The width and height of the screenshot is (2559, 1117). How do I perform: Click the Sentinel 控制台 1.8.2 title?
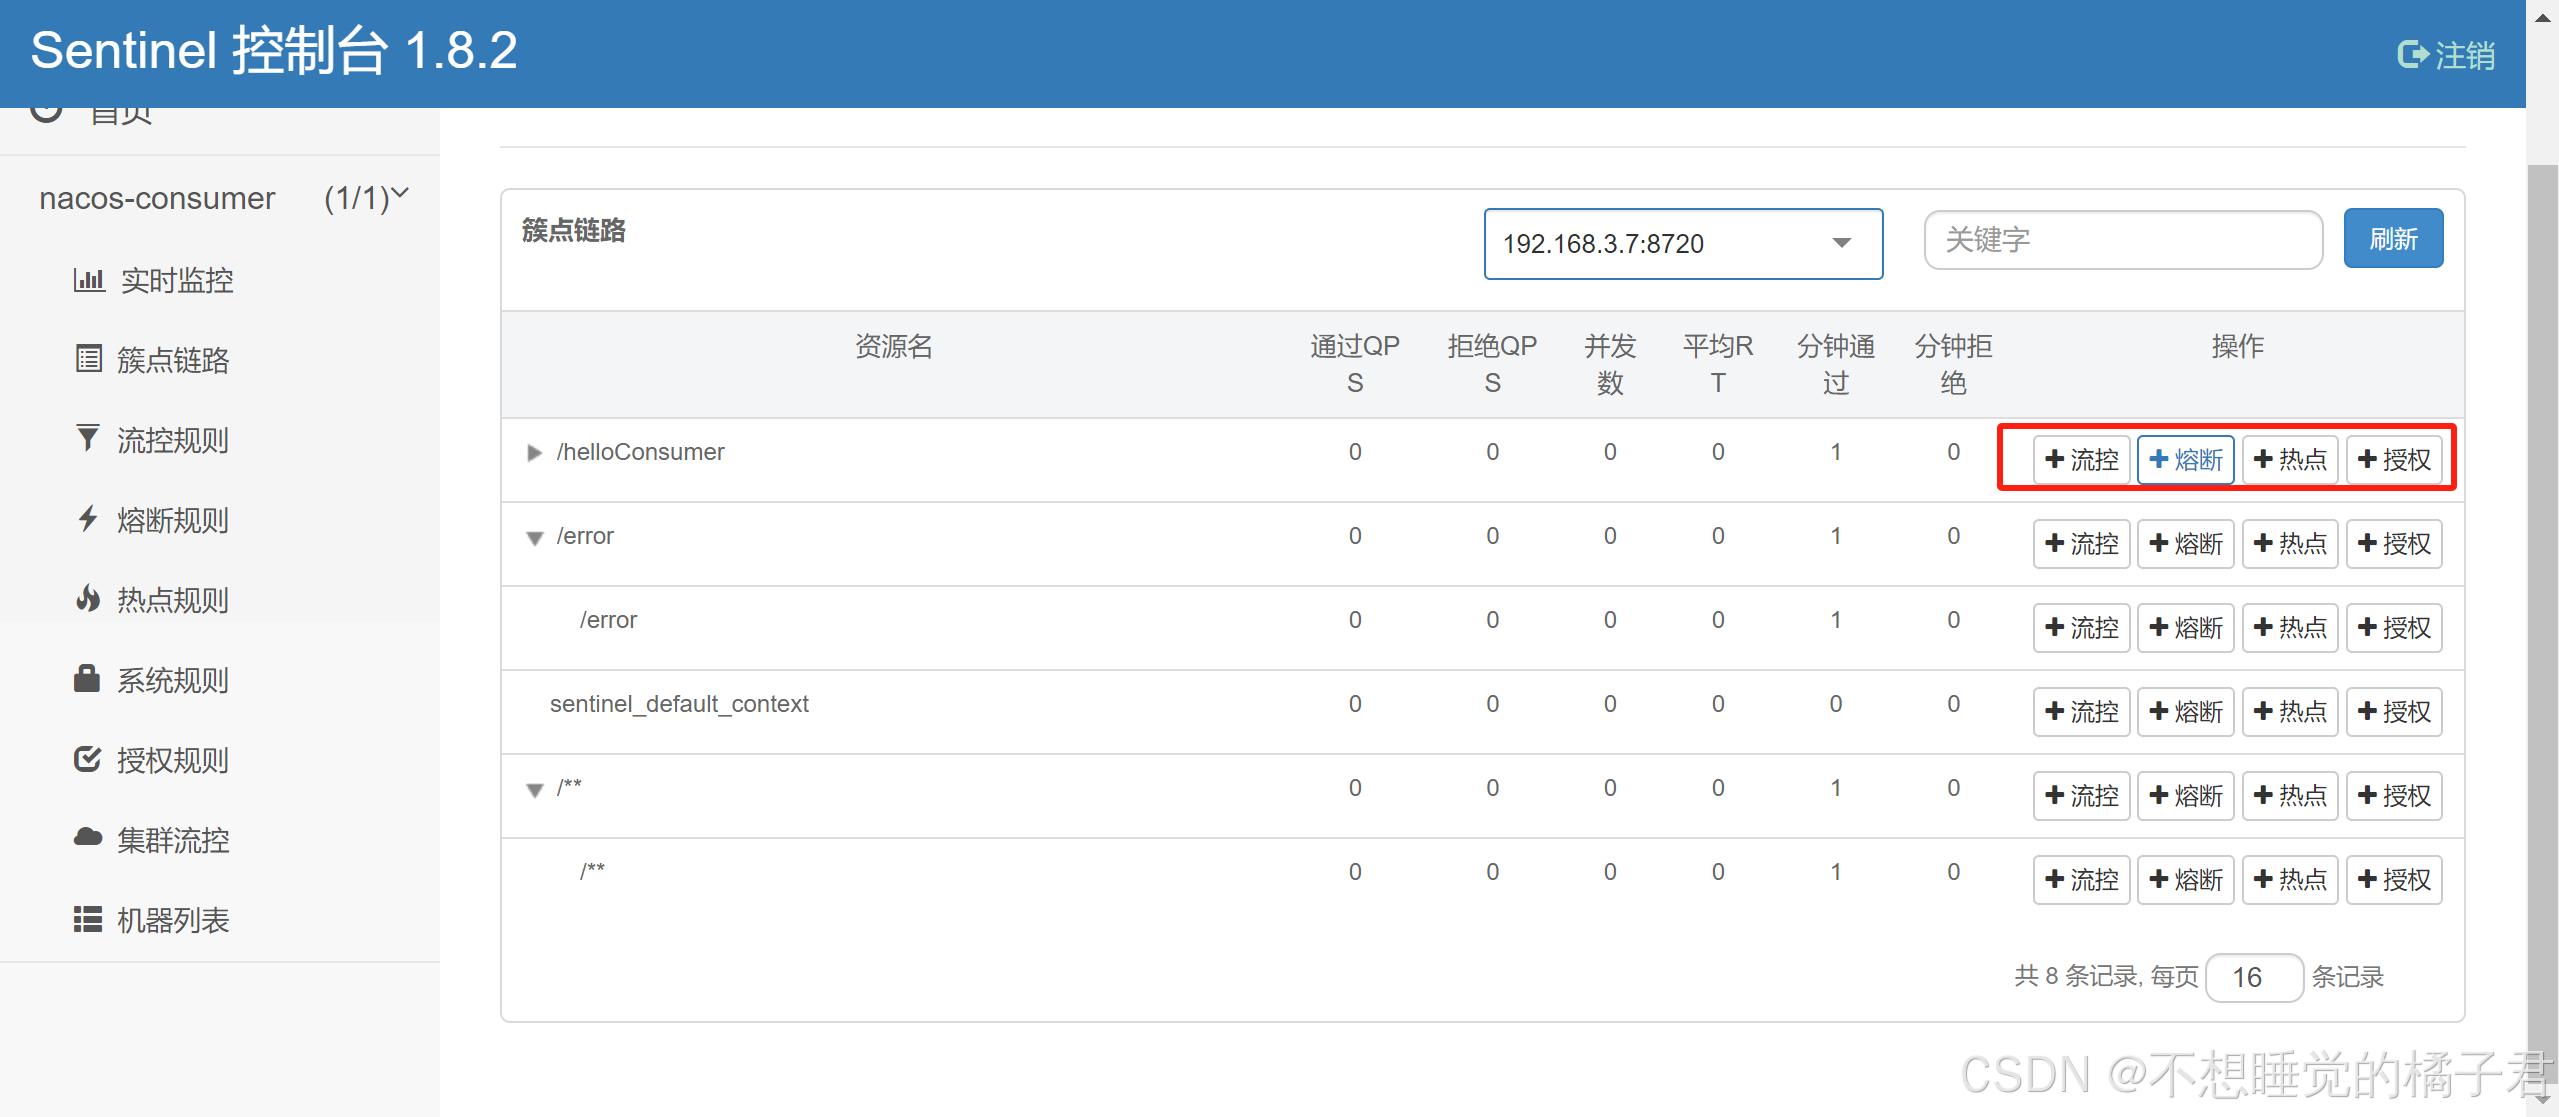click(274, 50)
